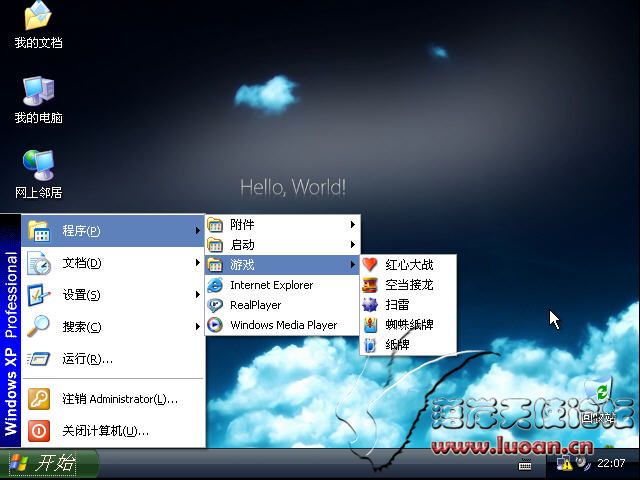Click the tray icon beside the clock

583,463
